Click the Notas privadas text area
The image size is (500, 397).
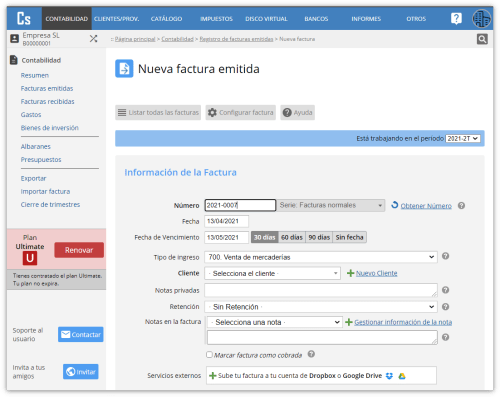[321, 290]
